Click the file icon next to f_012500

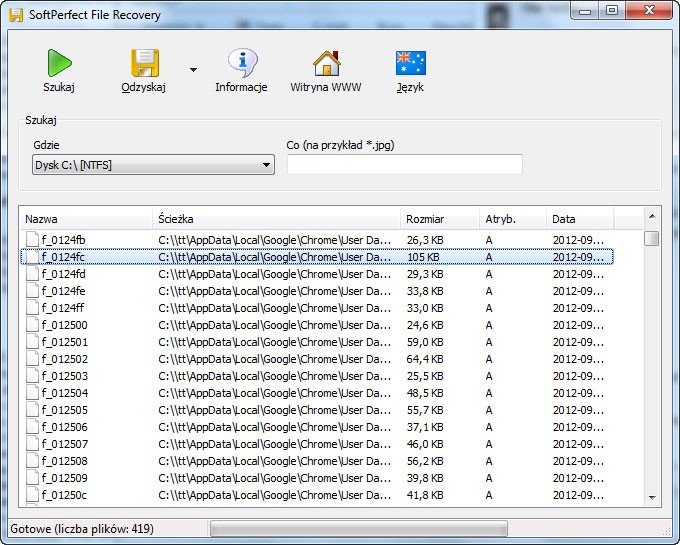point(32,325)
